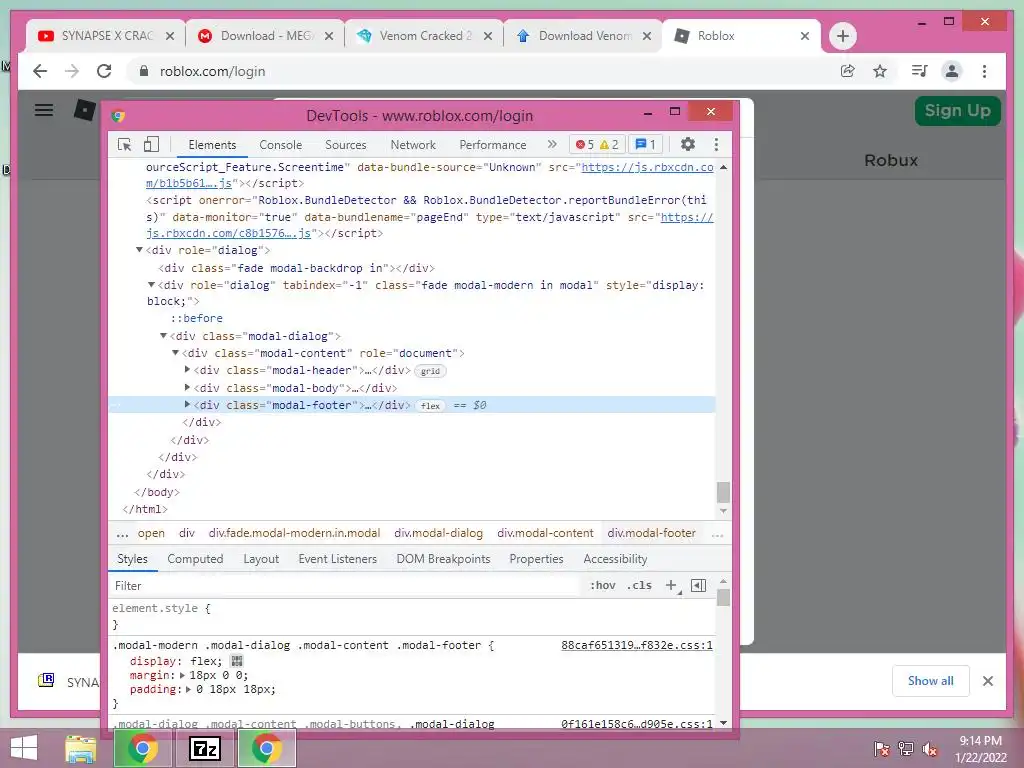
Task: Open the DevTools three-dot customize menu
Action: (716, 144)
